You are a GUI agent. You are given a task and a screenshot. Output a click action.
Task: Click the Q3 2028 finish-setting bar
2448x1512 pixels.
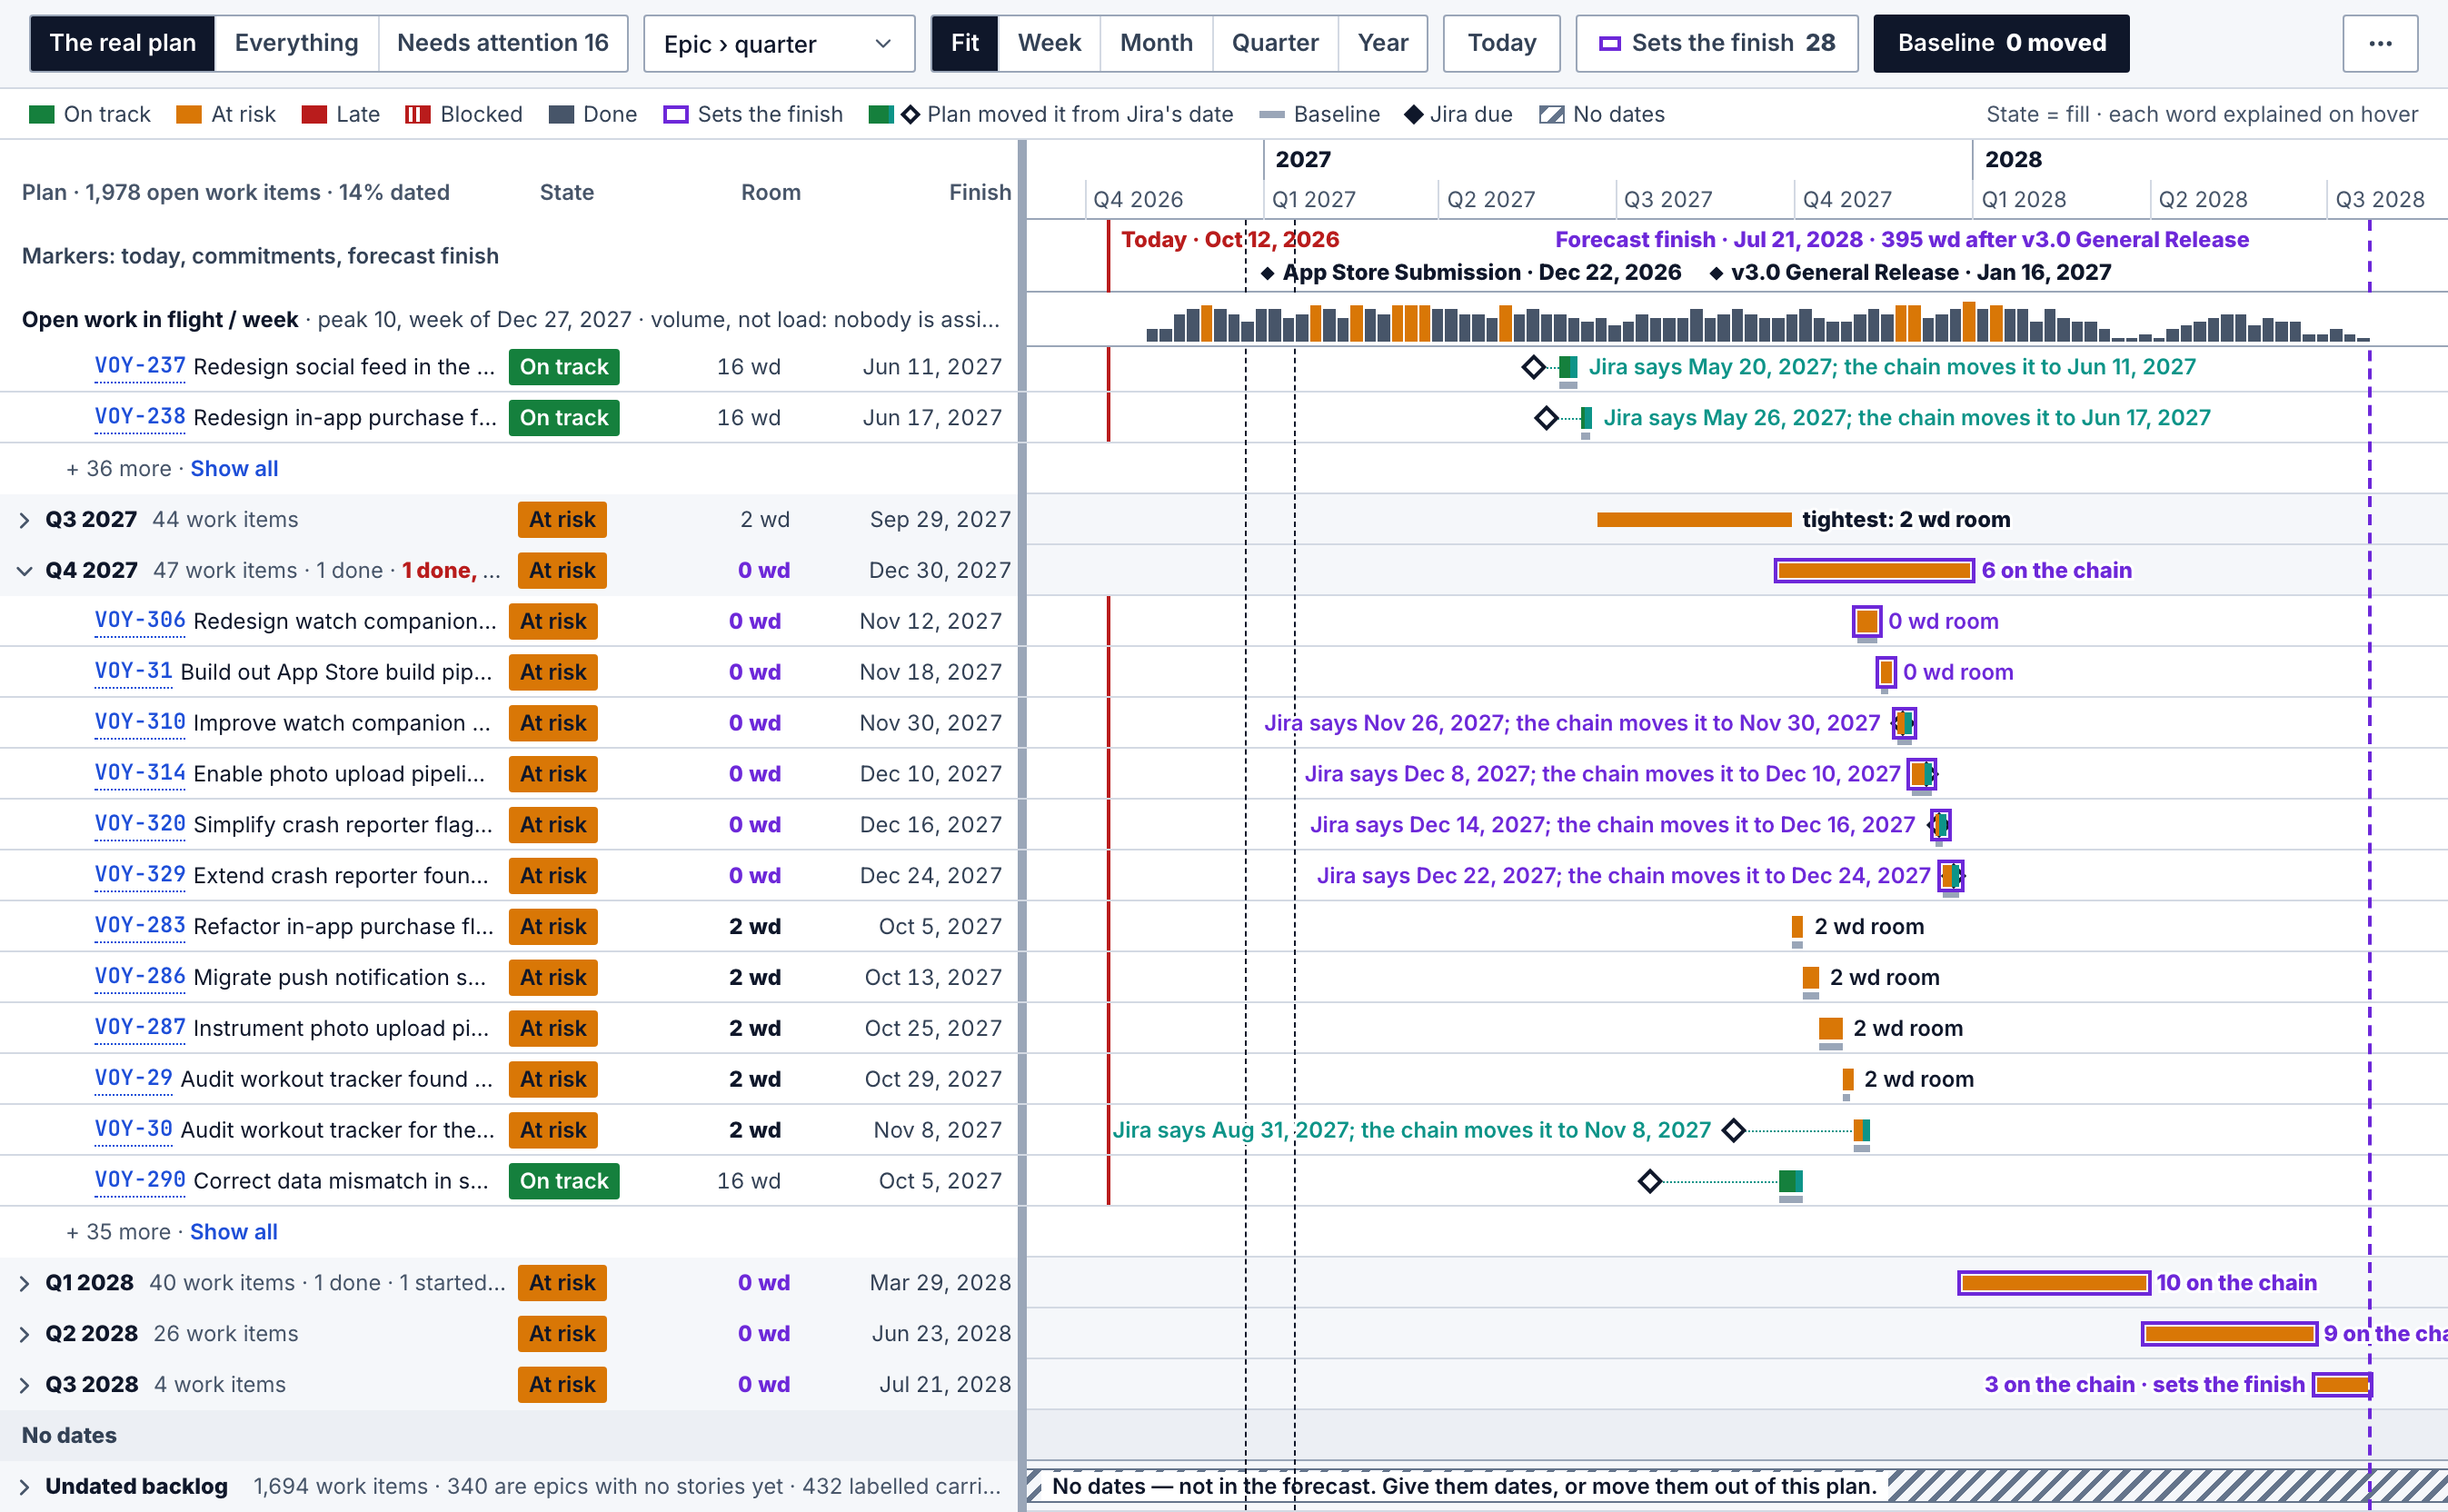pos(2342,1385)
